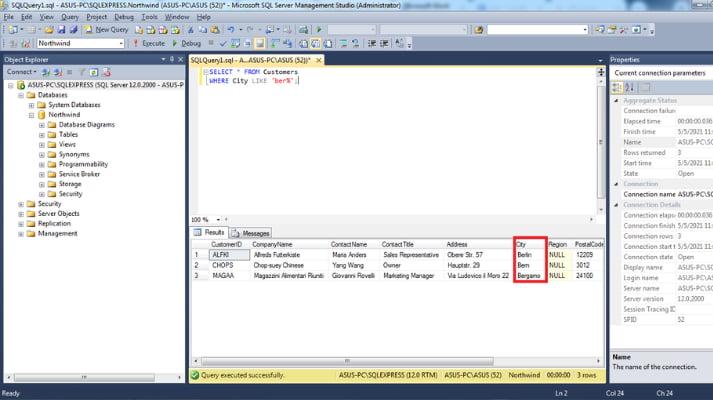Expand the System Databases folder
Viewport: 713px width, 400px height.
coord(30,105)
